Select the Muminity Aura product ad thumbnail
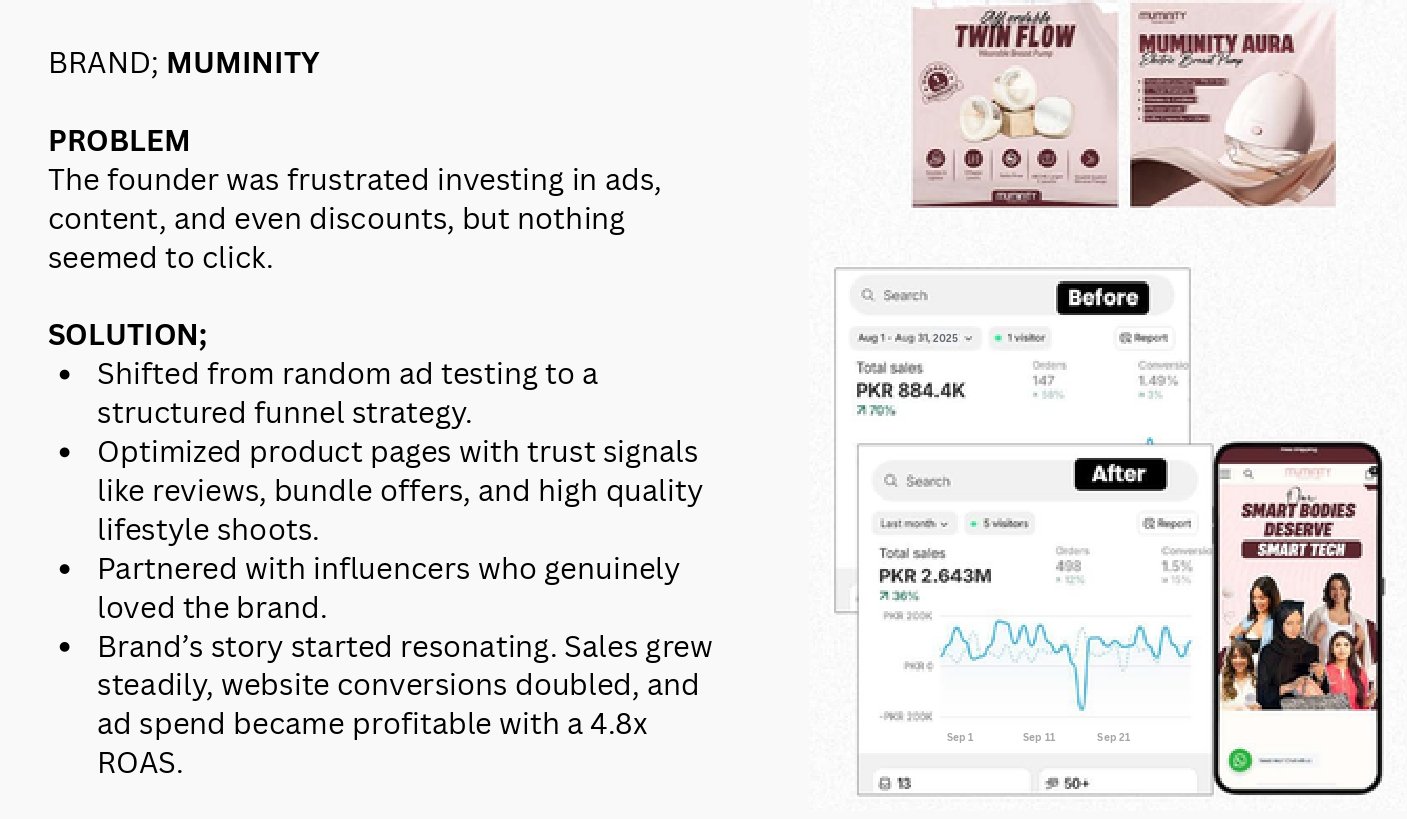Screen dimensions: 1407x819 click(x=1232, y=105)
